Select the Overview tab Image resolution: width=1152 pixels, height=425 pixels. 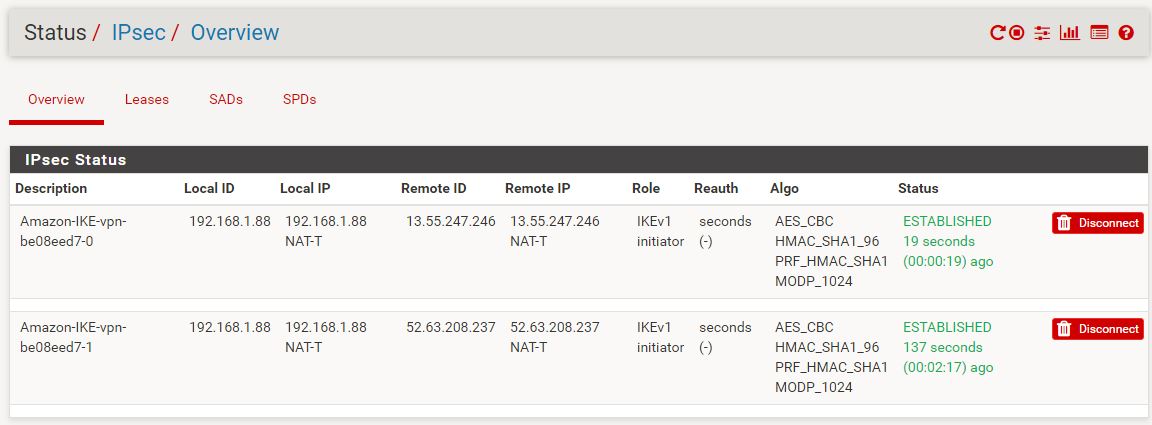tap(56, 99)
